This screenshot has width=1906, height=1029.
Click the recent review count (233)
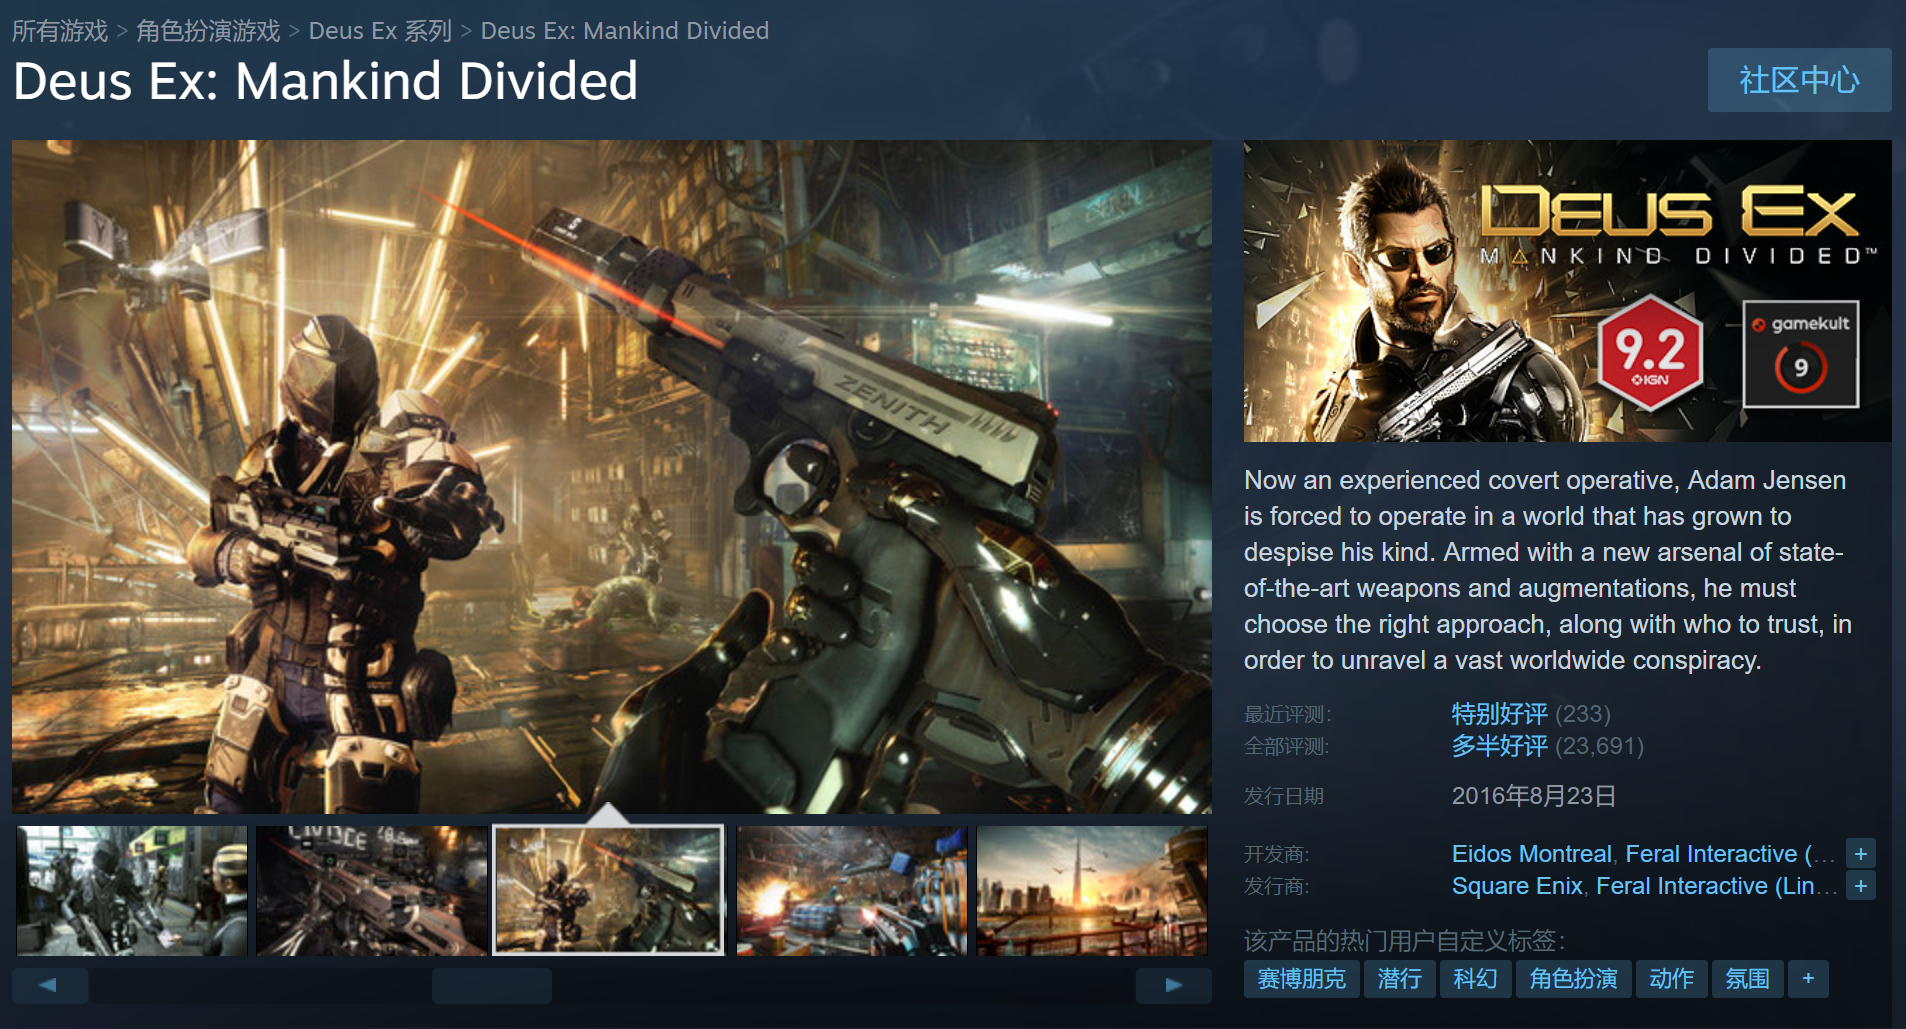1583,714
